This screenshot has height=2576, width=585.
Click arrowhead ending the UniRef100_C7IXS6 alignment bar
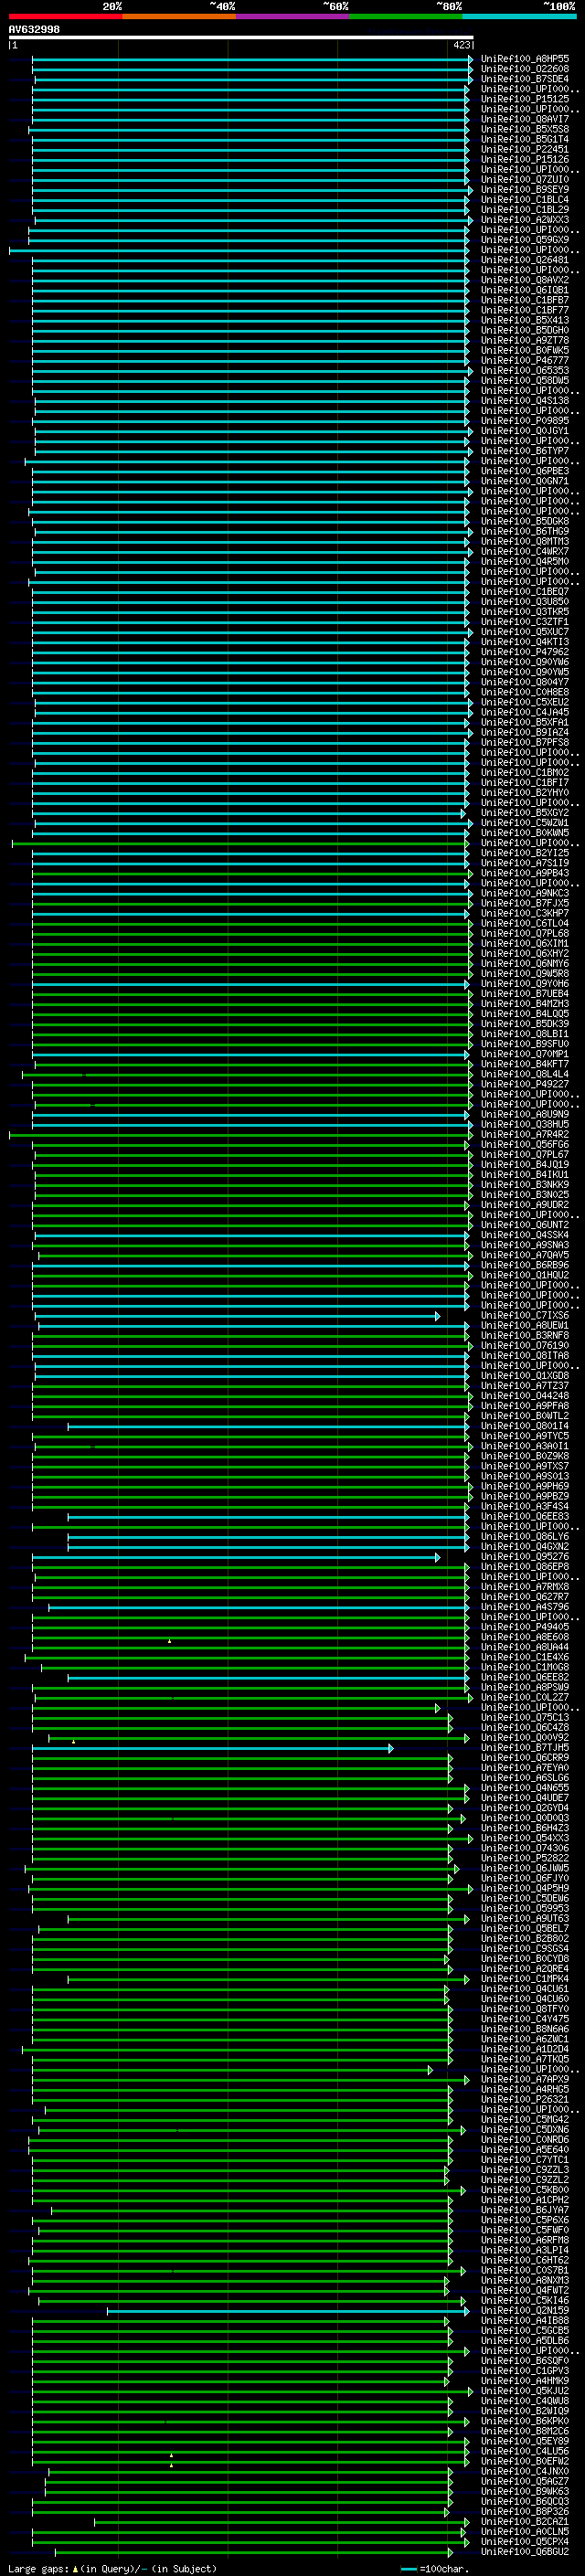(437, 1316)
